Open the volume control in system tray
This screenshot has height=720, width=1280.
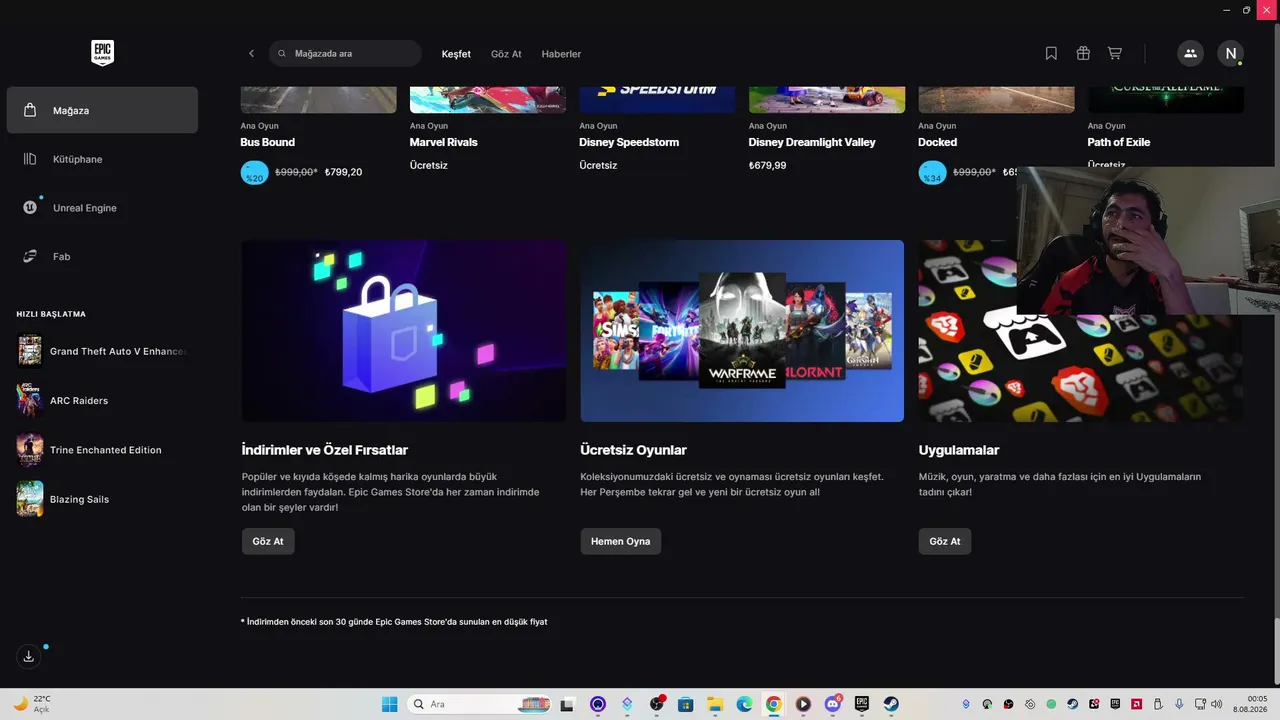pyautogui.click(x=1216, y=704)
